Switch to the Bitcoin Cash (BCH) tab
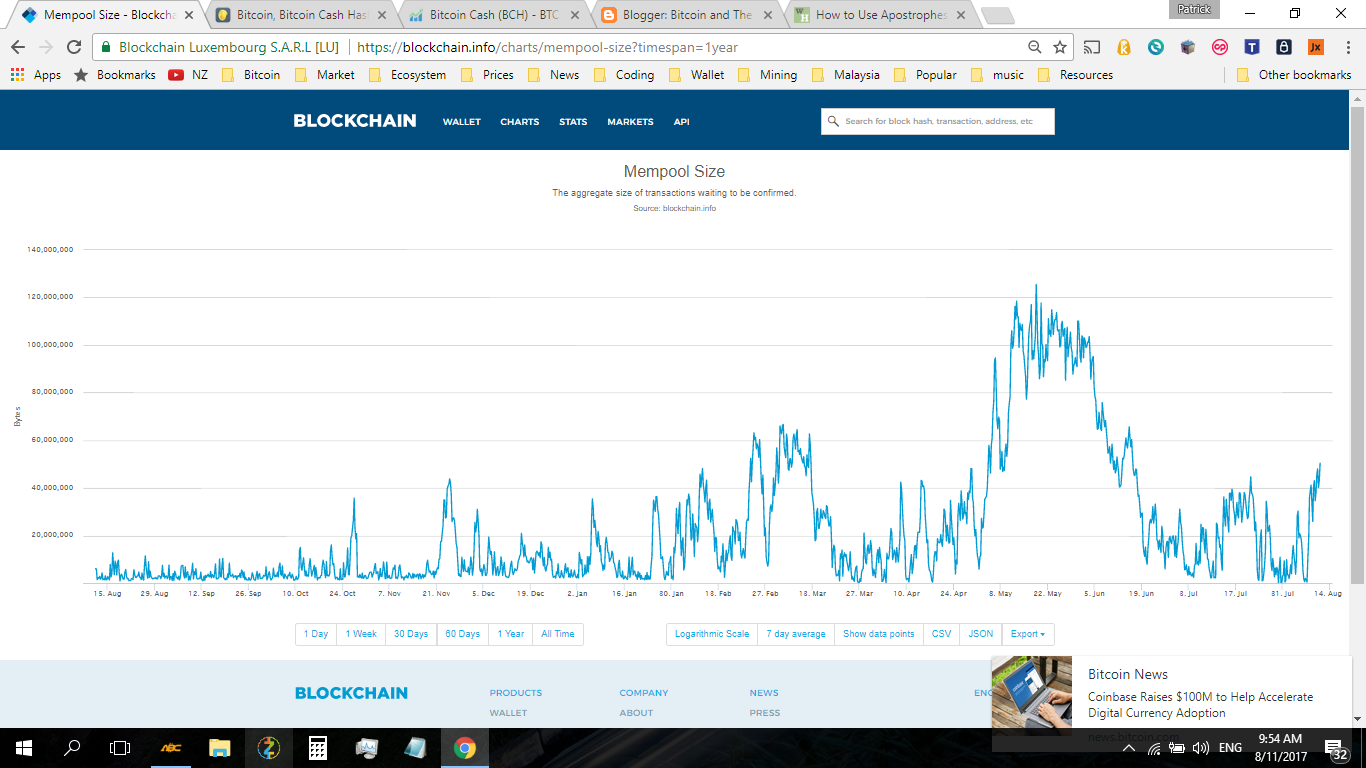 tap(493, 15)
